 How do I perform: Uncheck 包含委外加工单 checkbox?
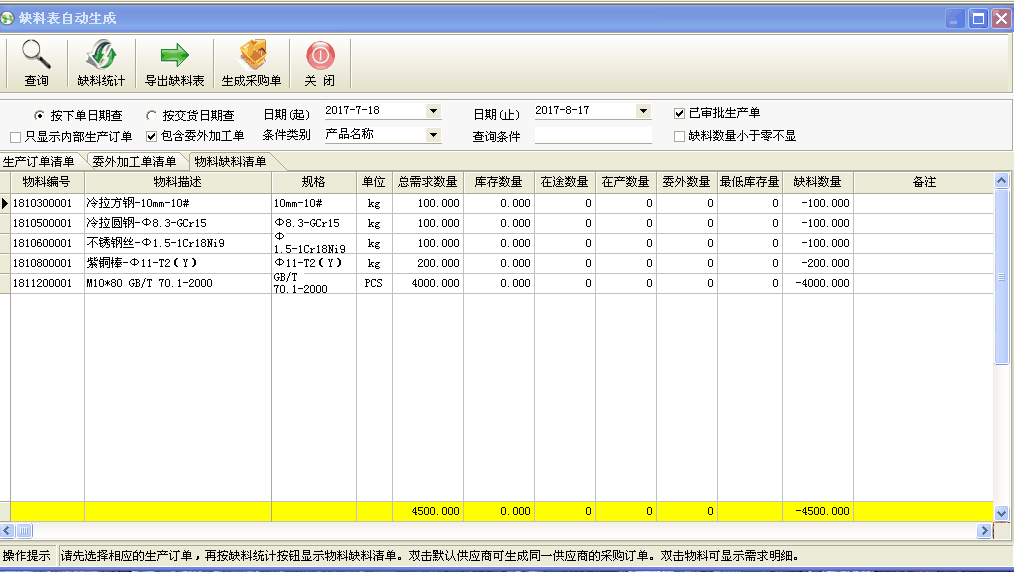pos(152,136)
